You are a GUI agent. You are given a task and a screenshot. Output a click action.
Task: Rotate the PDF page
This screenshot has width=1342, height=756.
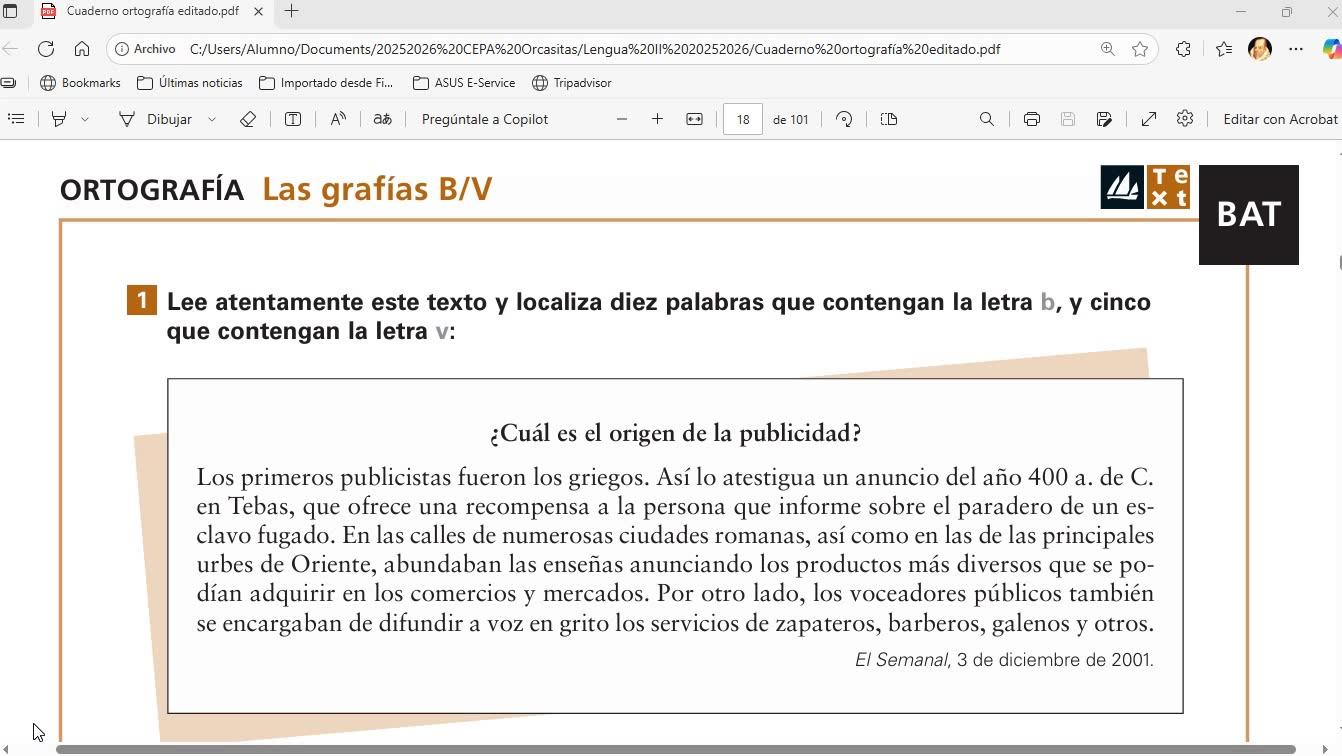point(844,119)
